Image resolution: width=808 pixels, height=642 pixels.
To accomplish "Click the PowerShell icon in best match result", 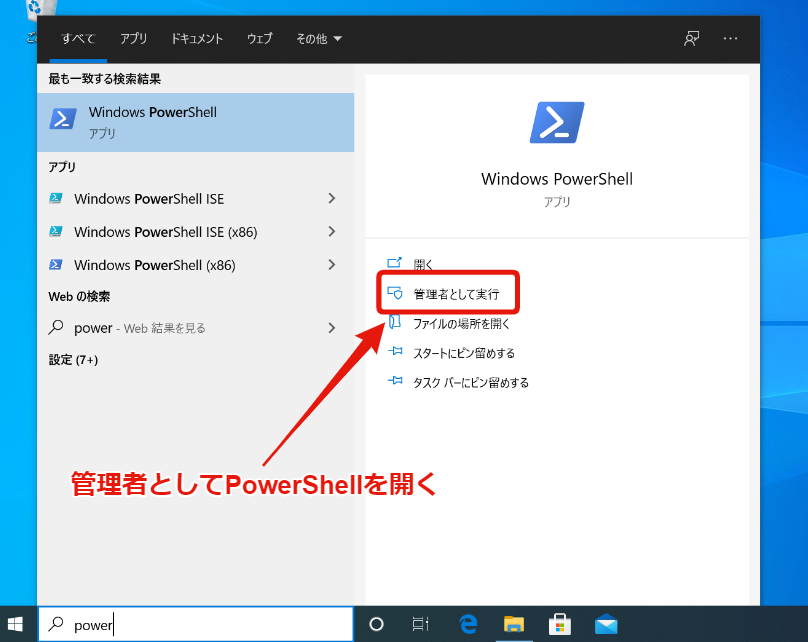I will [x=63, y=119].
